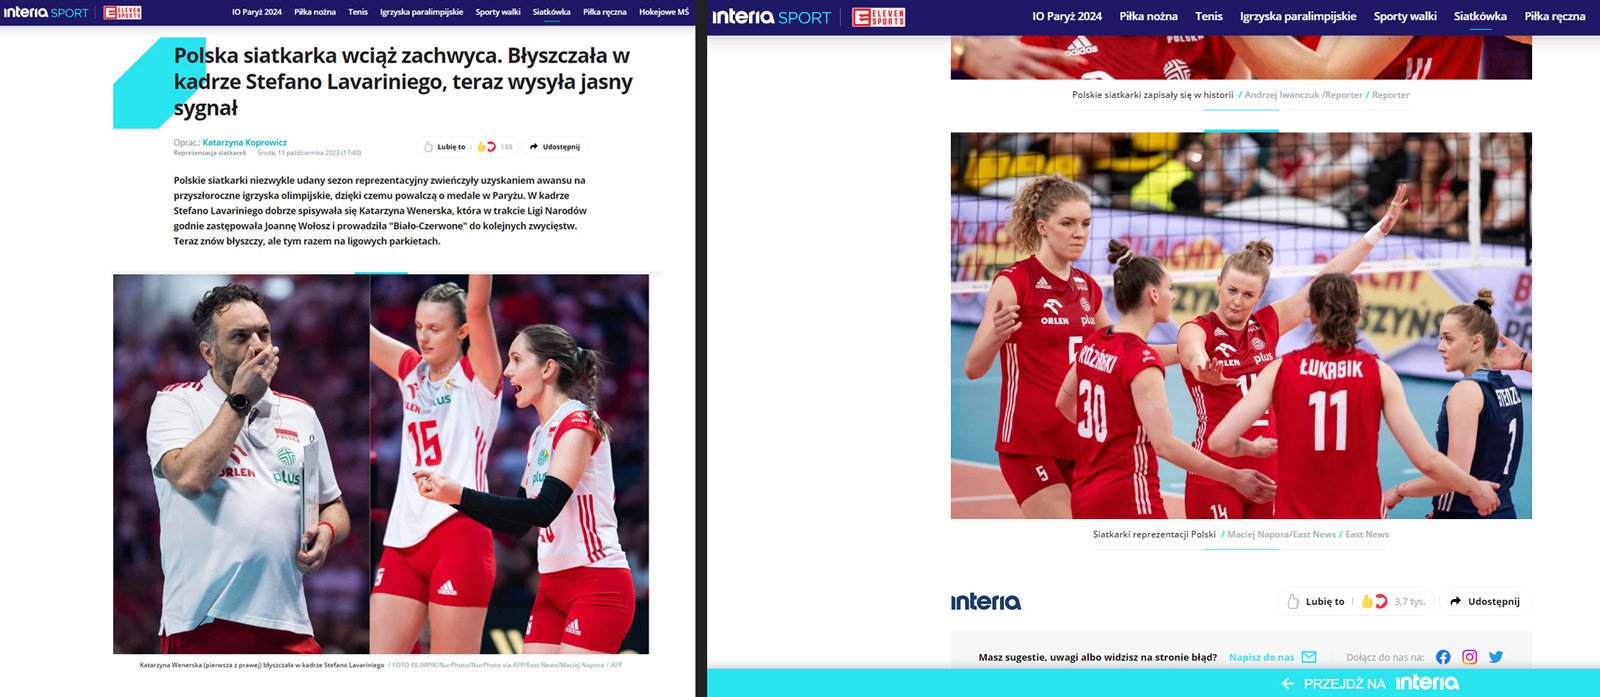The height and width of the screenshot is (697, 1600).
Task: Click text Masz sugestie, uwagi albo widzisz
Action: pos(1097,657)
